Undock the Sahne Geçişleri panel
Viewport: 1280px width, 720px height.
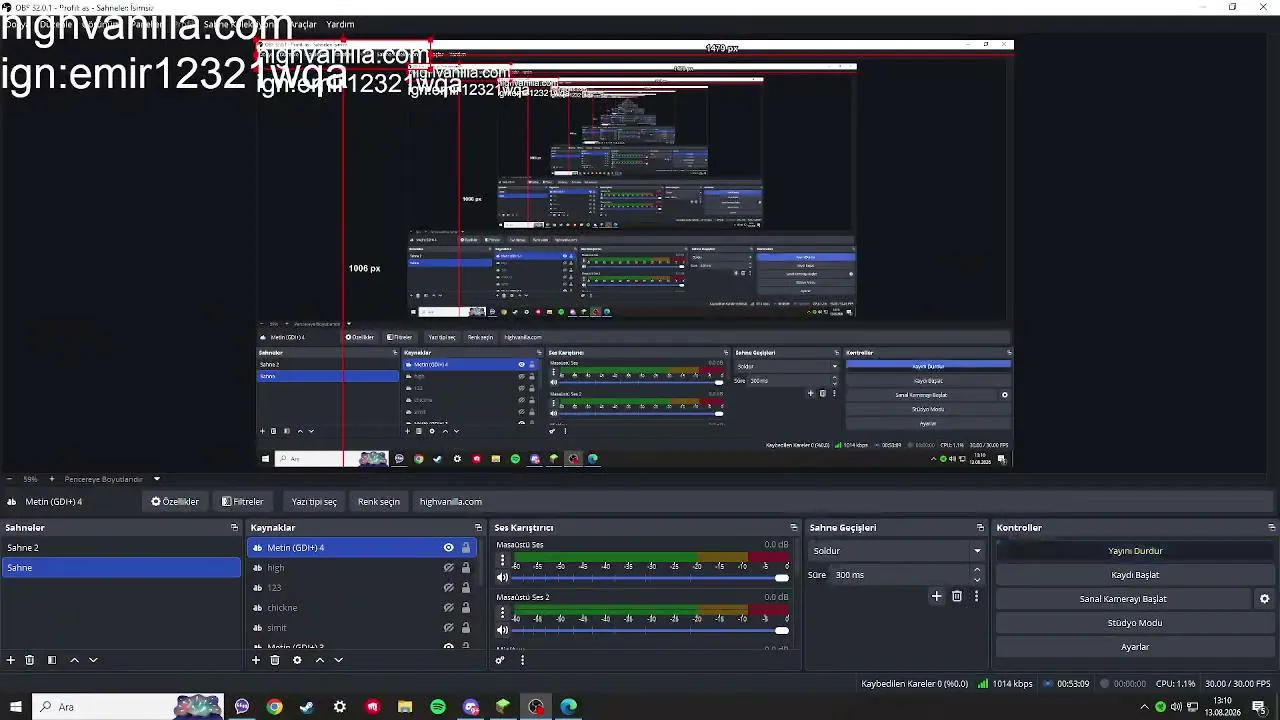coord(980,528)
